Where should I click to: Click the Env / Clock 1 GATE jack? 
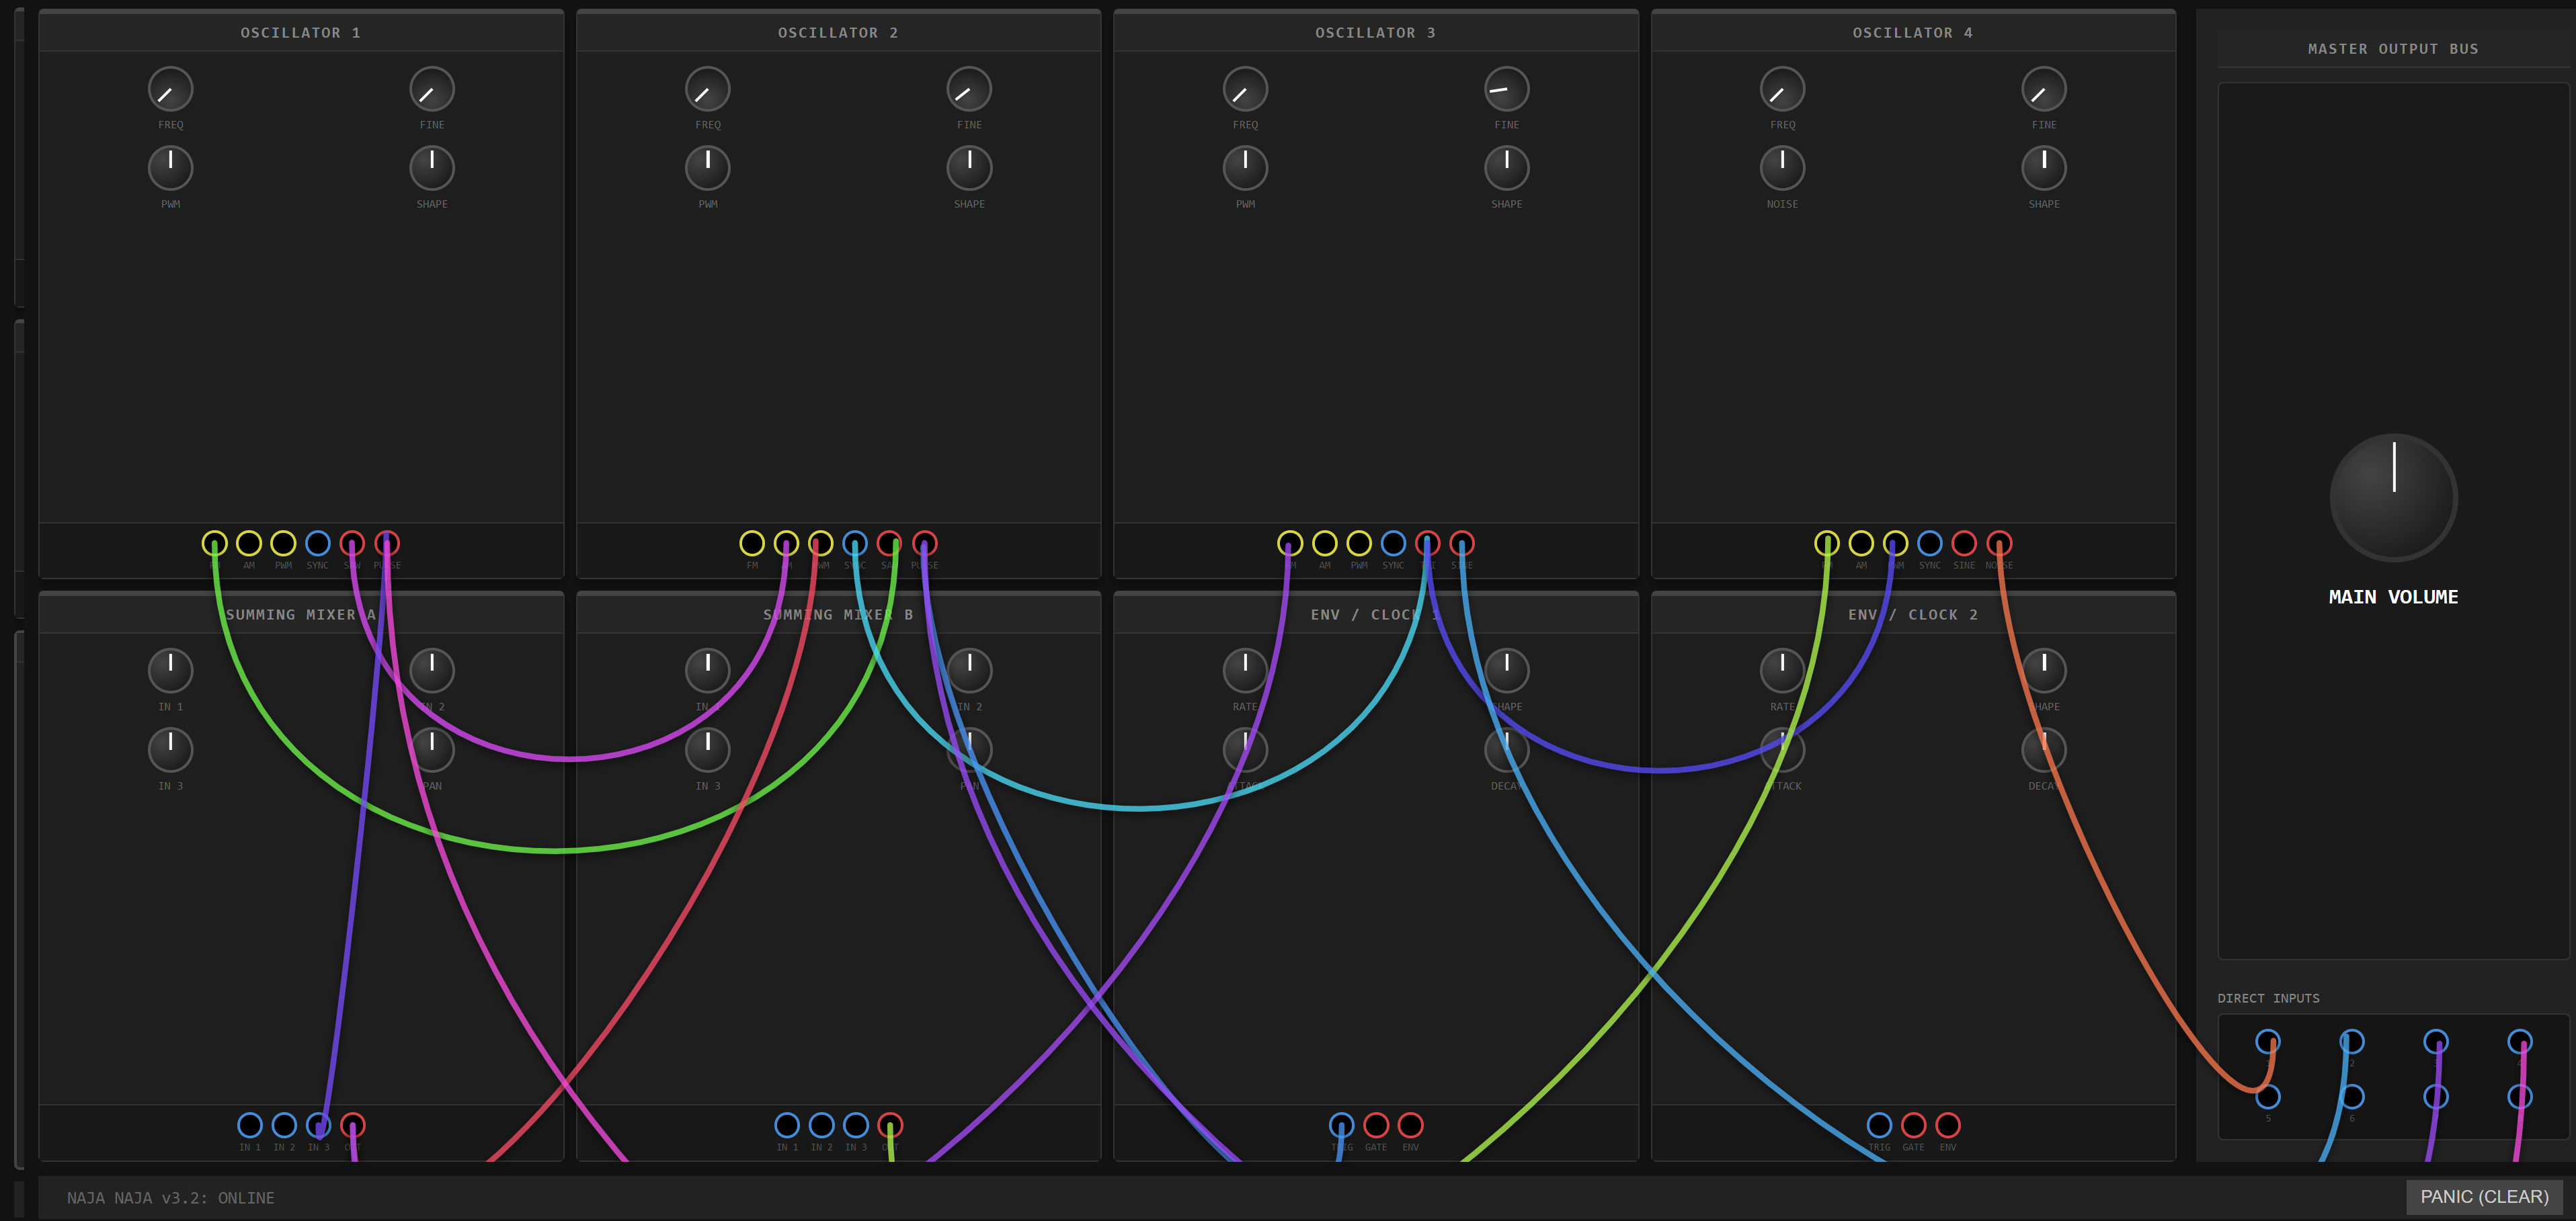point(1376,1125)
